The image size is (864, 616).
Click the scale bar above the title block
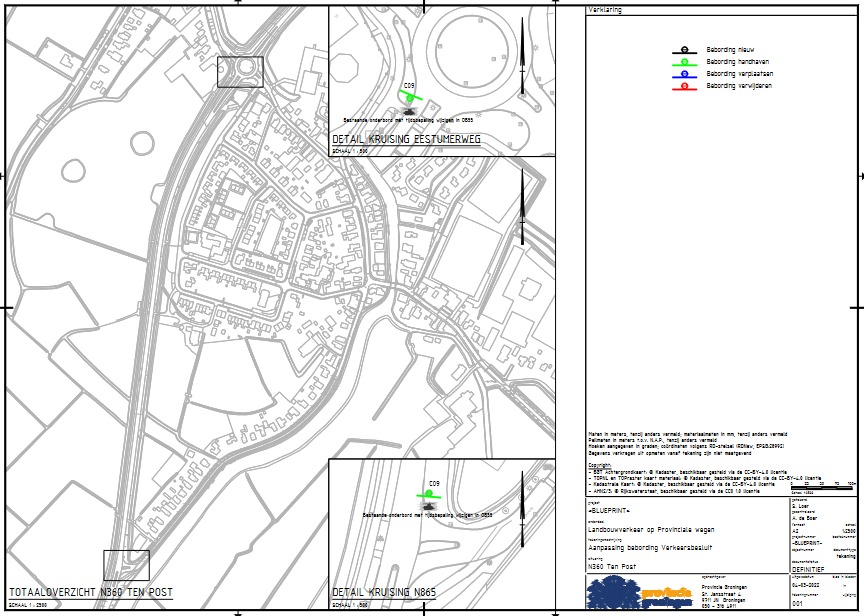pyautogui.click(x=823, y=488)
